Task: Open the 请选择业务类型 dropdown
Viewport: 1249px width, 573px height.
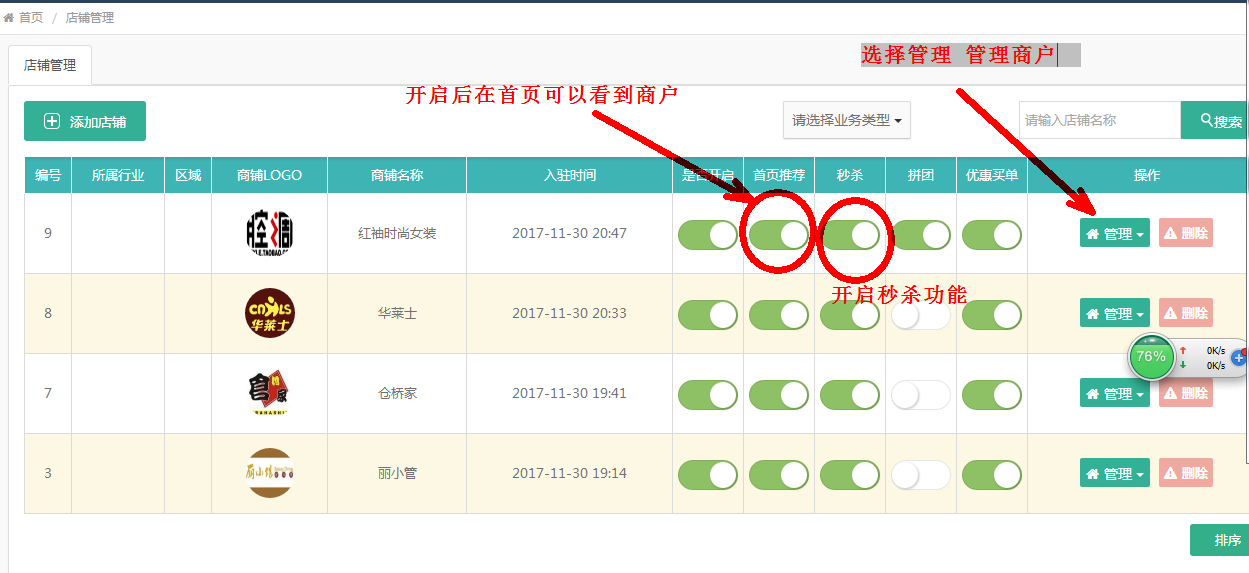Action: [846, 120]
